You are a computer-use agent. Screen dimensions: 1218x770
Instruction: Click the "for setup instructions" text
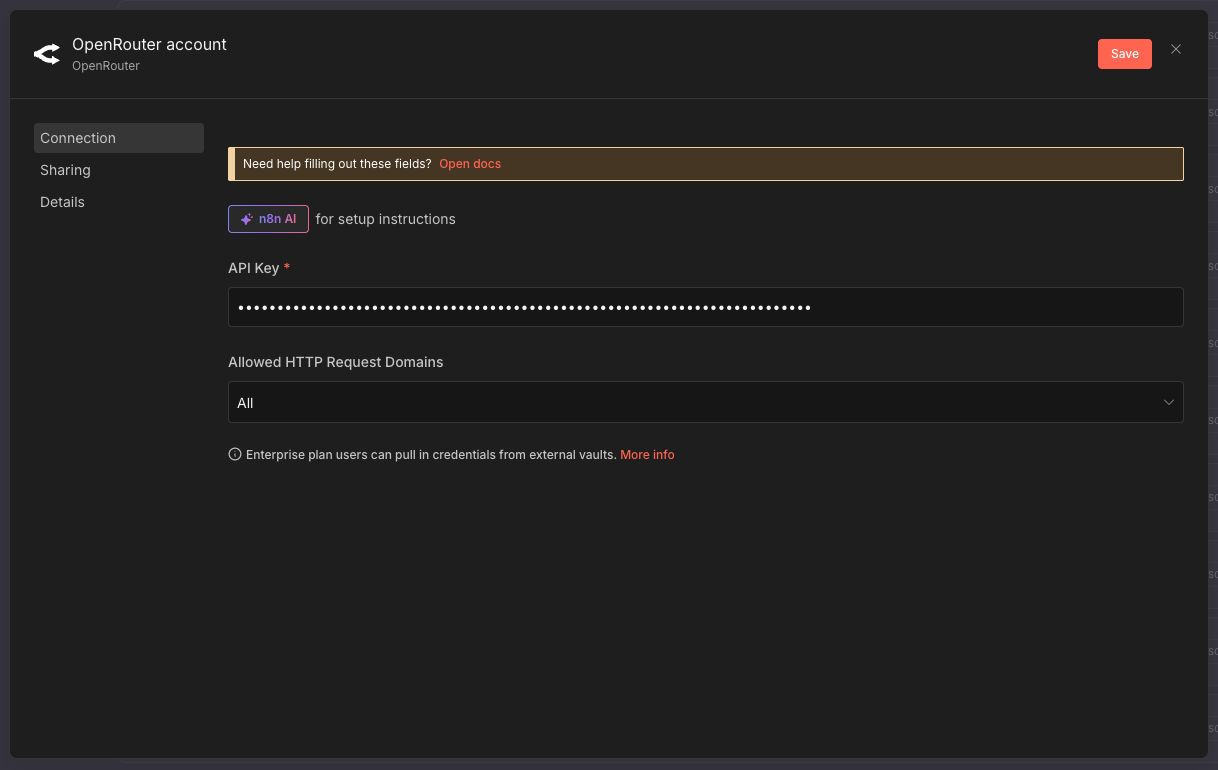point(385,219)
